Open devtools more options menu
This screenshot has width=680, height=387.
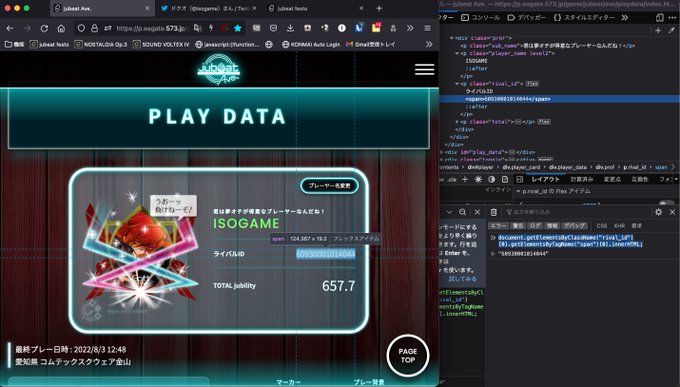[672, 18]
